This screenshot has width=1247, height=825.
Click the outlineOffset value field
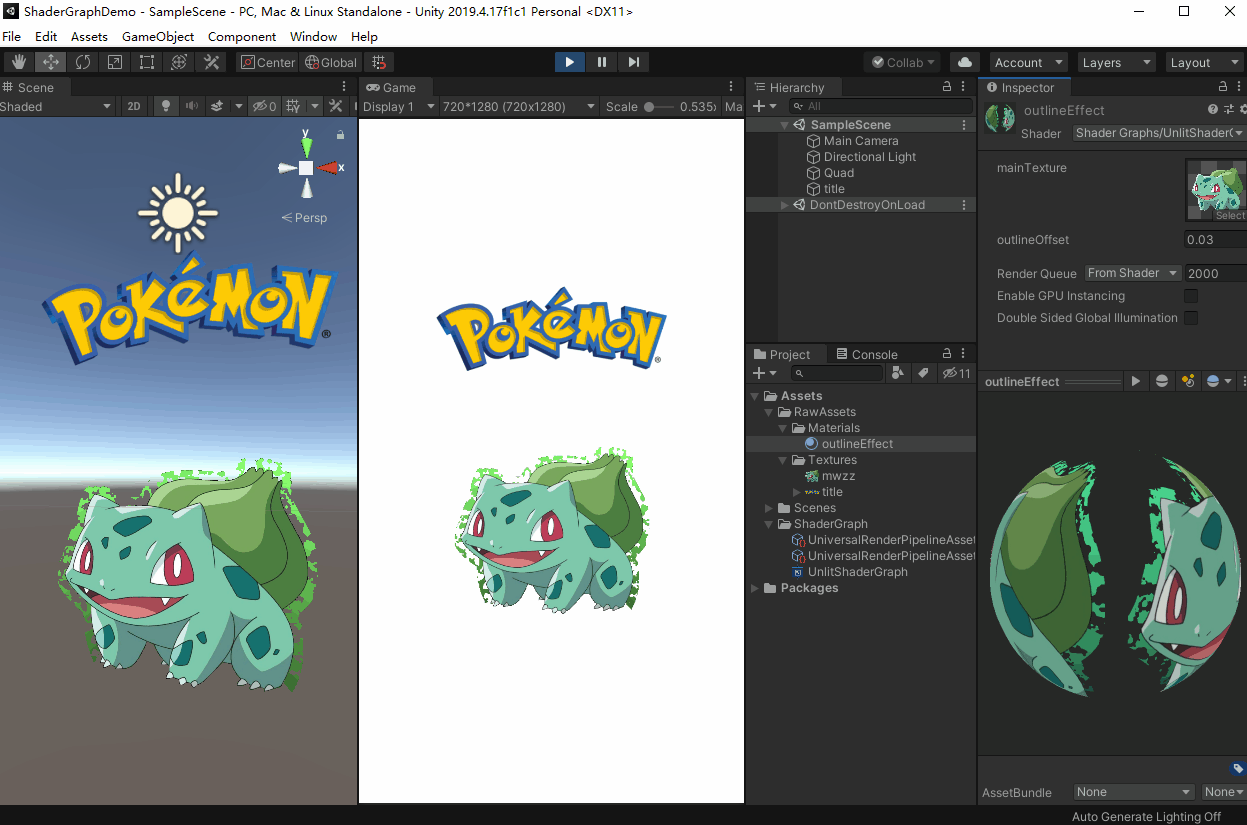(x=1215, y=240)
